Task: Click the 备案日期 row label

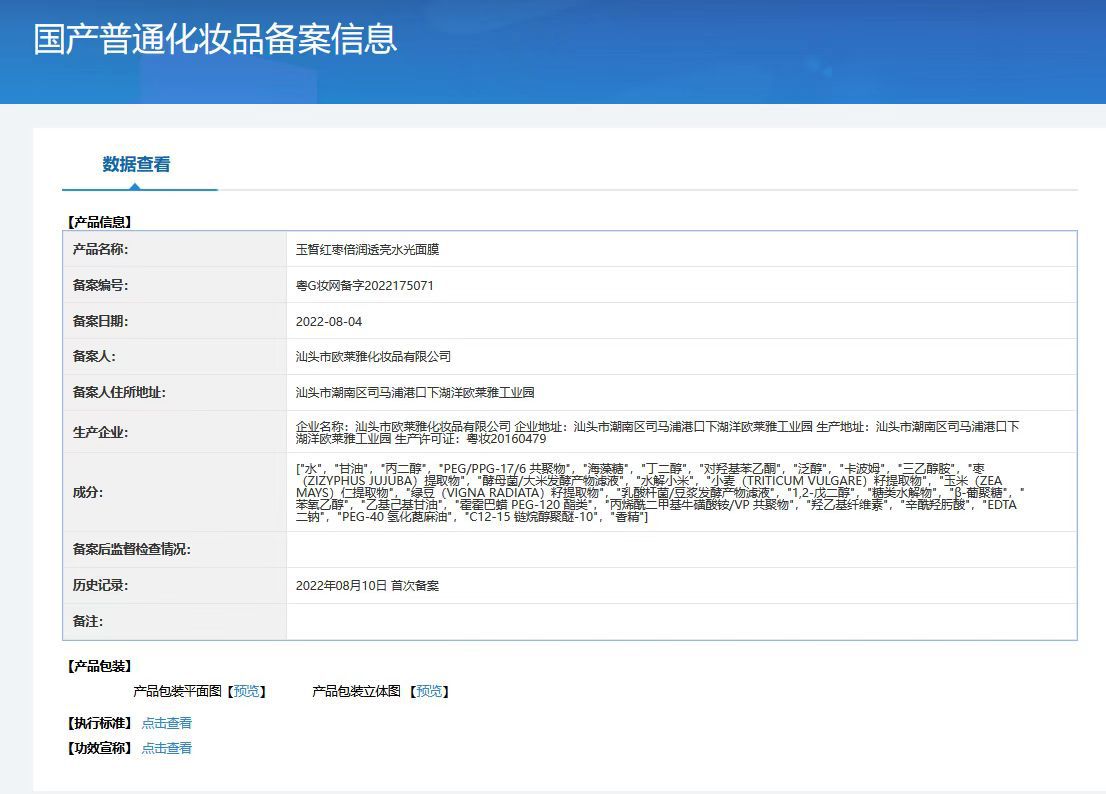Action: click(x=100, y=322)
